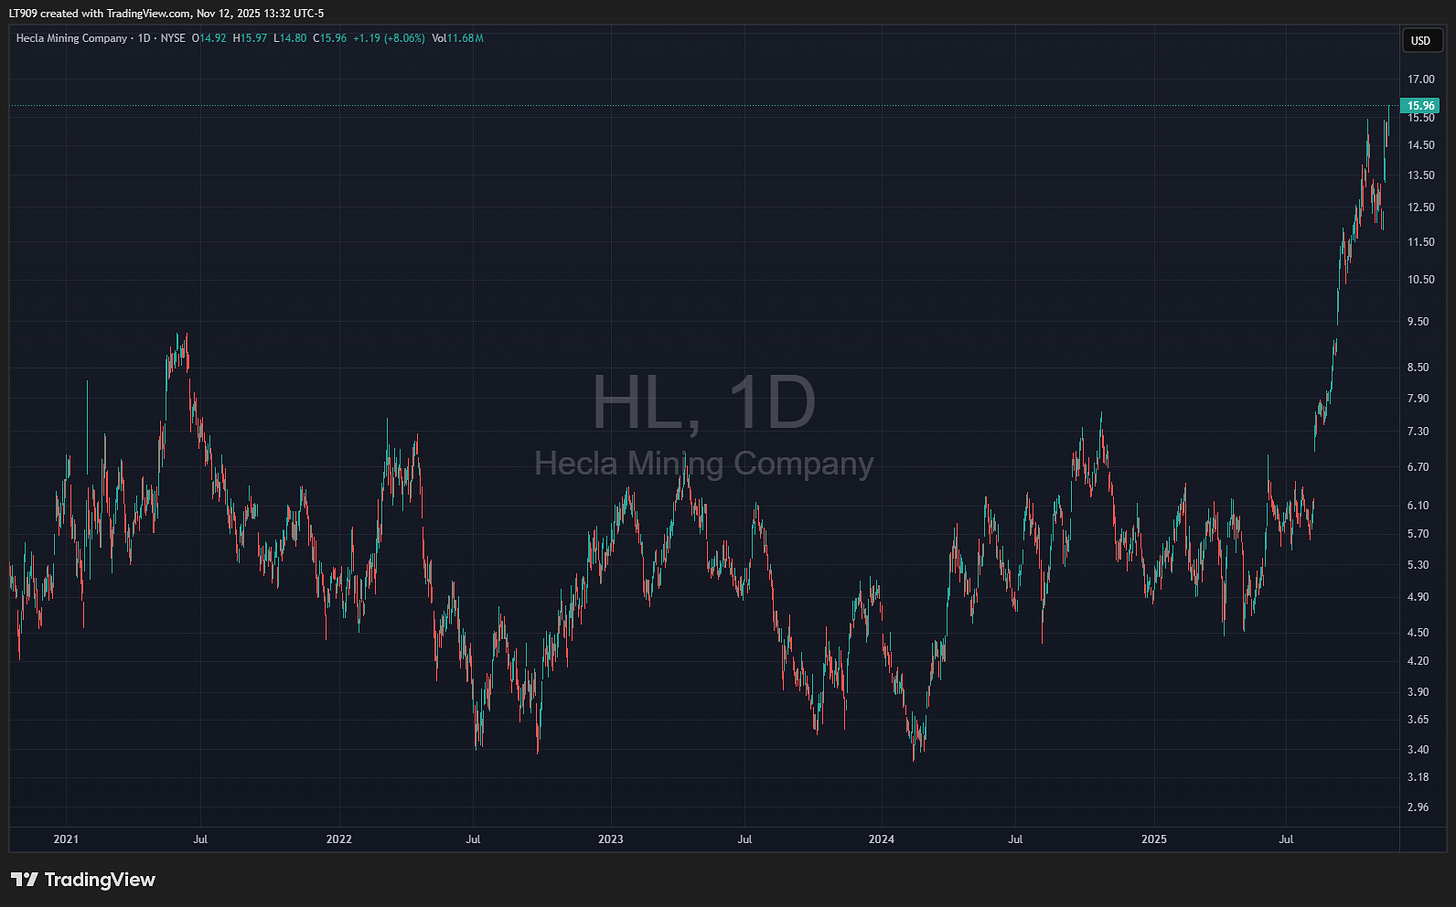Image resolution: width=1456 pixels, height=907 pixels.
Task: Click the 15.50 price axis label
Action: 1420,118
